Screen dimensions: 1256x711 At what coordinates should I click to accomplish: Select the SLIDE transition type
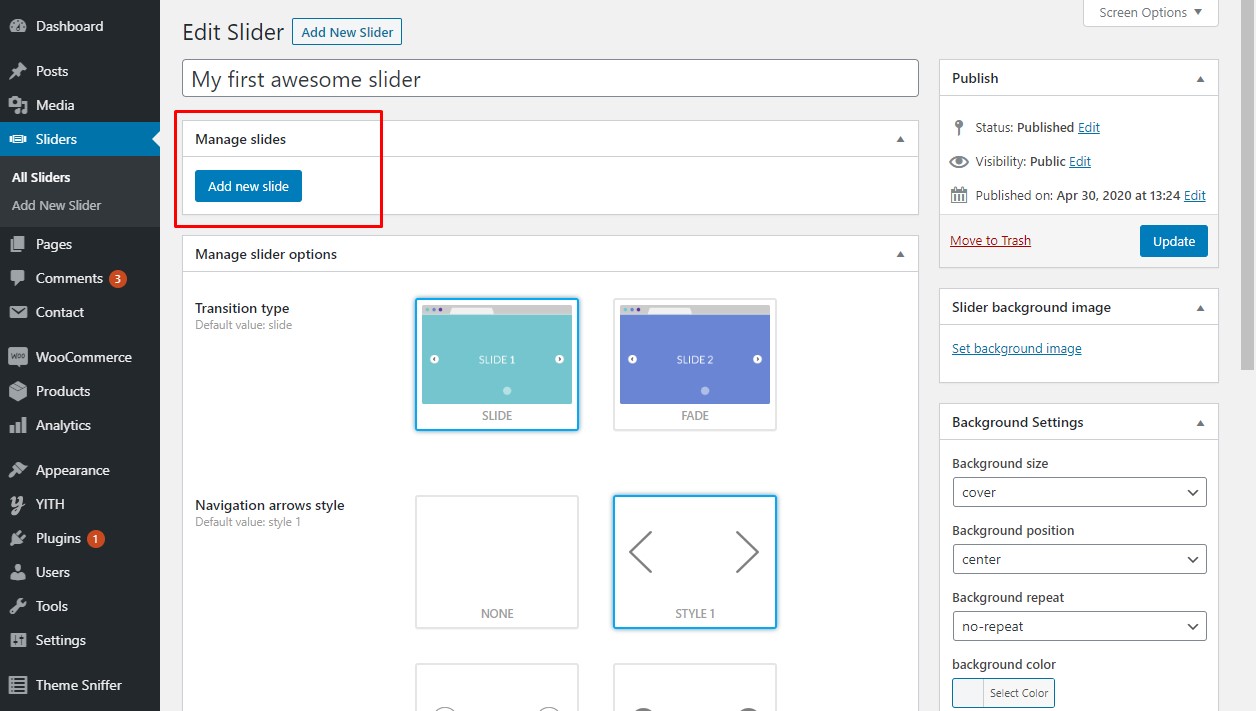(x=497, y=364)
